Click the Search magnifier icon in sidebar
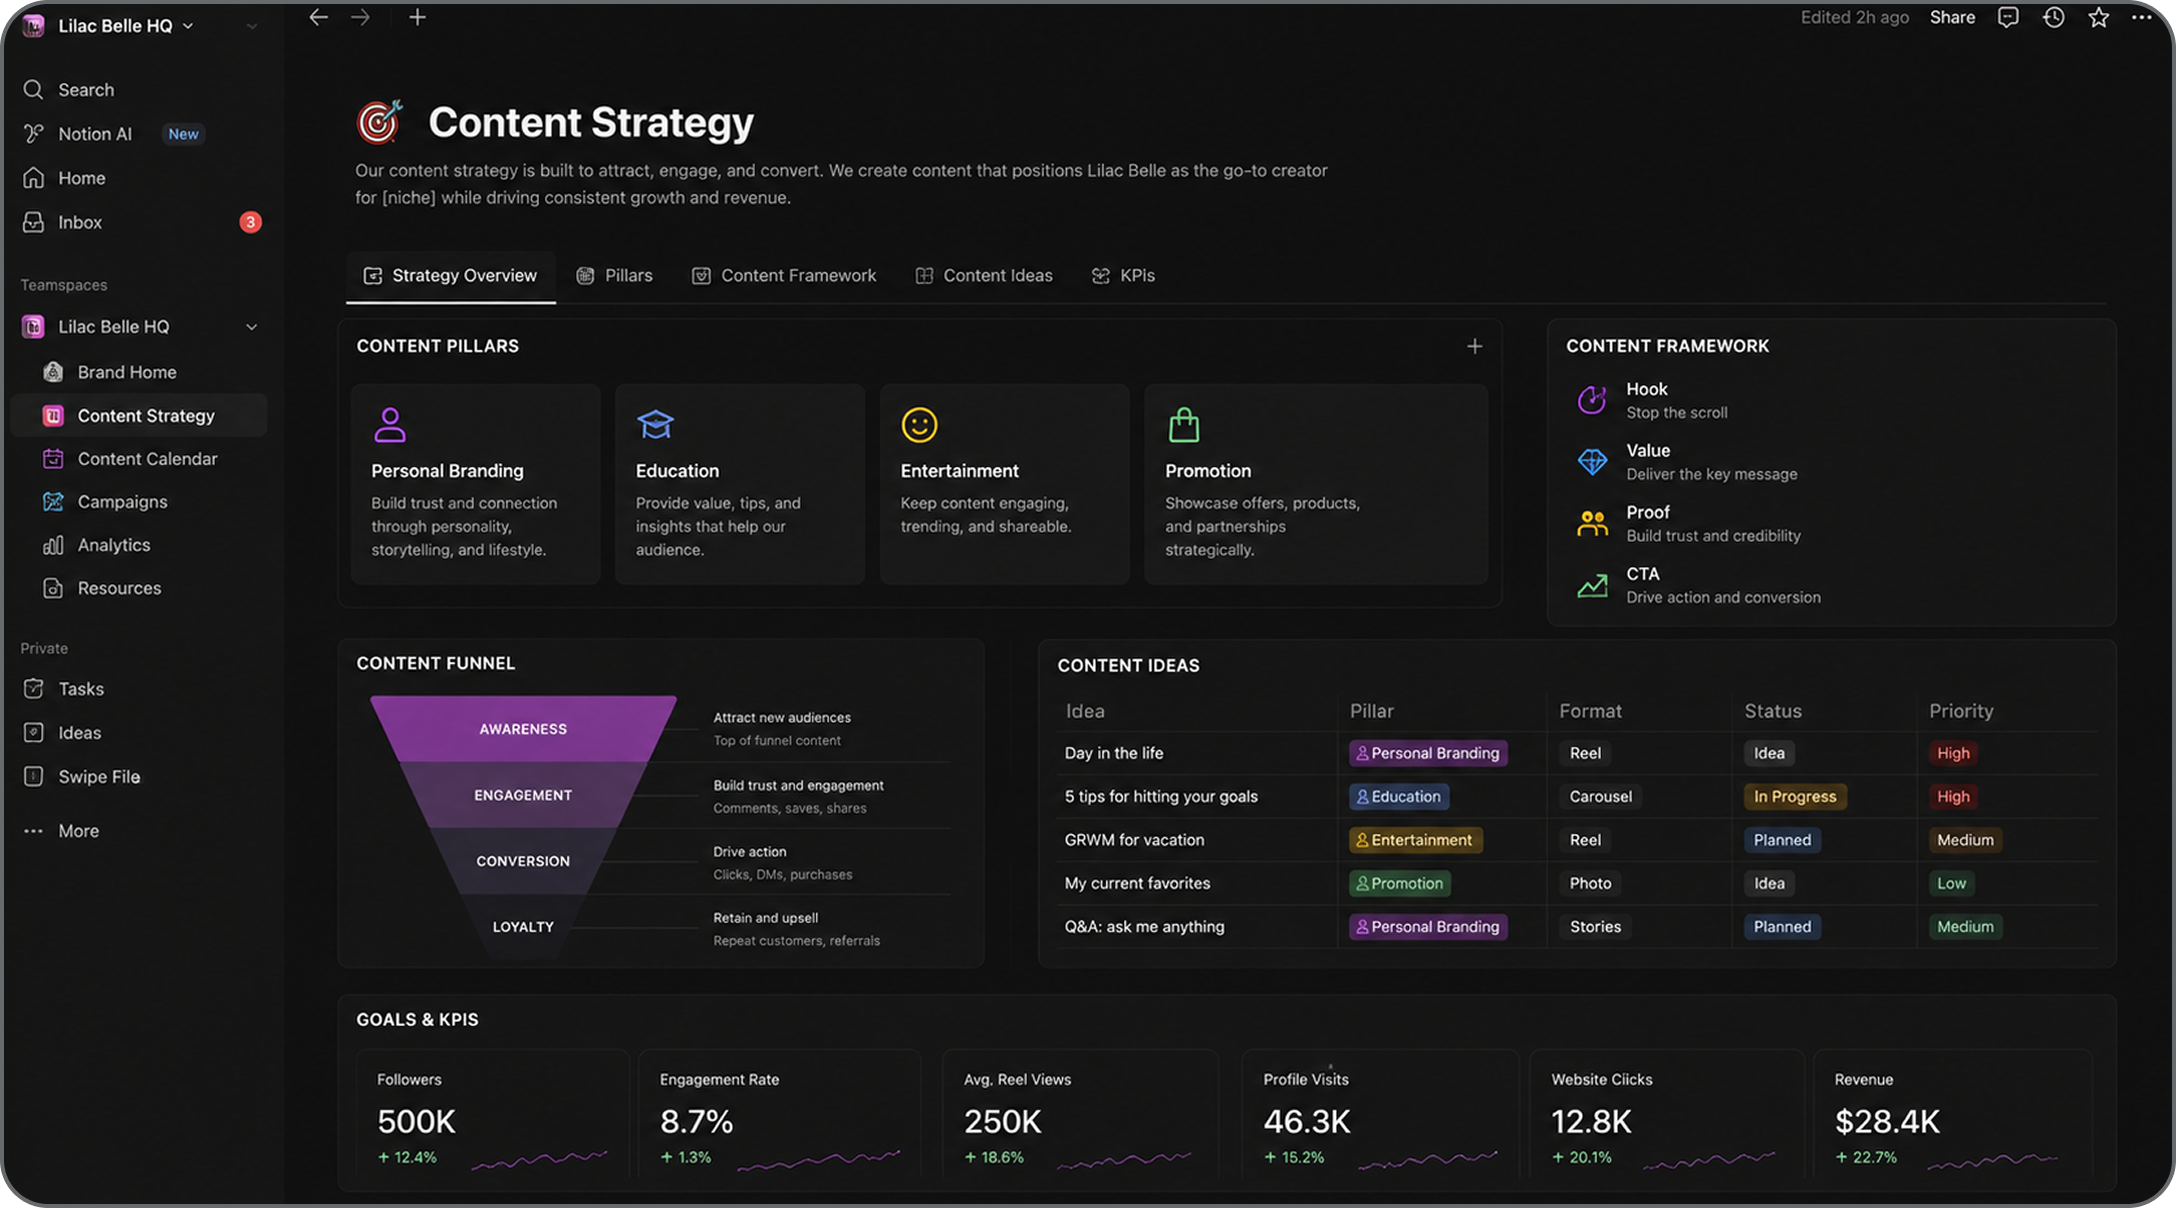The width and height of the screenshot is (2176, 1208). [x=33, y=89]
